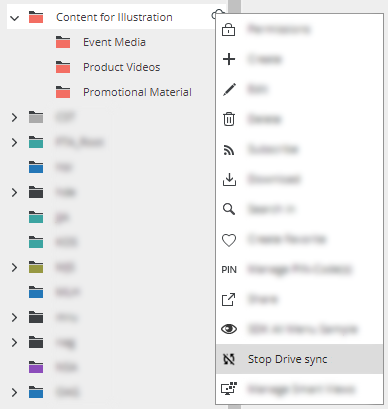Click the gray folder icon
388x409 pixels.
36,117
